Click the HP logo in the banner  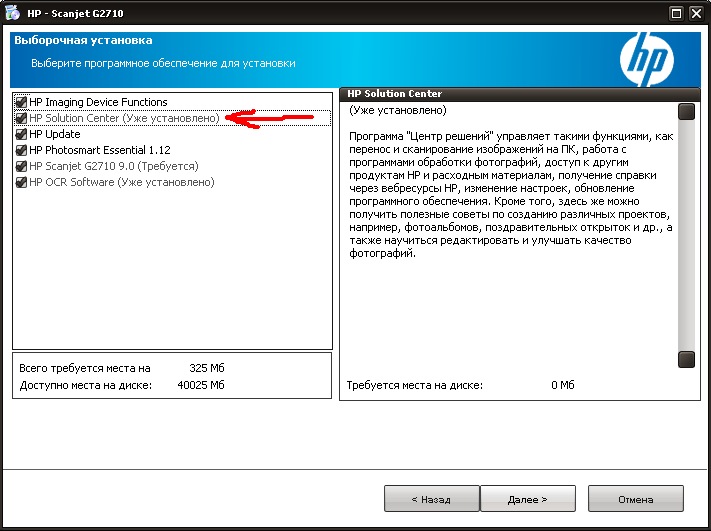647,59
